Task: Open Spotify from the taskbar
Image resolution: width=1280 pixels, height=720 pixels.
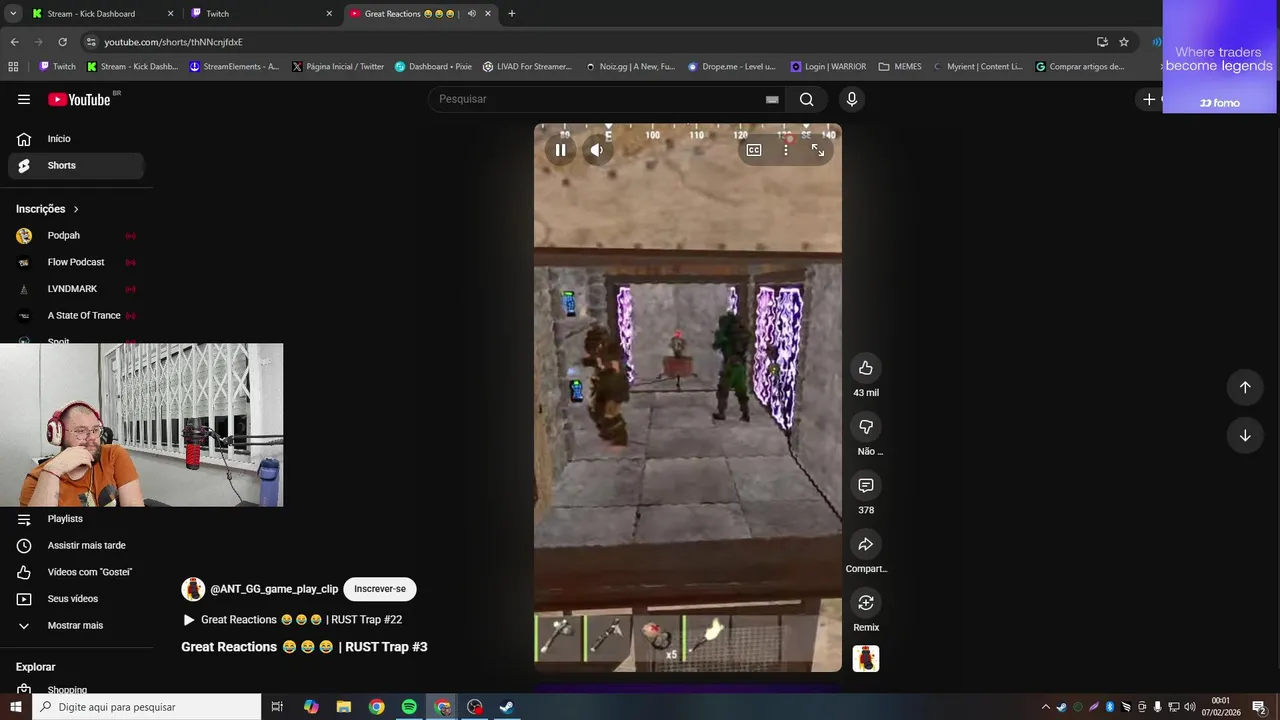Action: pos(409,707)
